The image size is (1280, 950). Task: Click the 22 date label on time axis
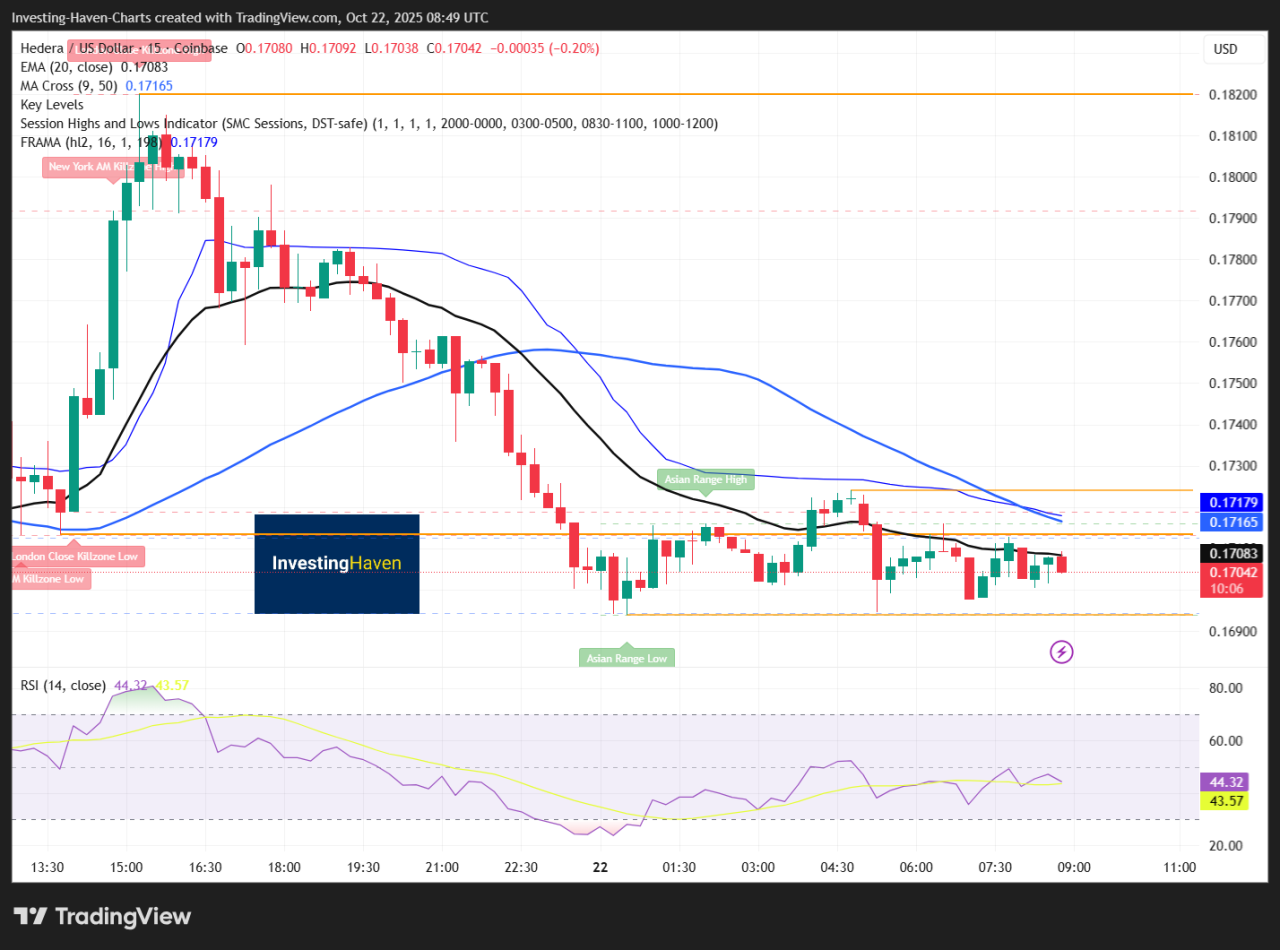[x=600, y=867]
